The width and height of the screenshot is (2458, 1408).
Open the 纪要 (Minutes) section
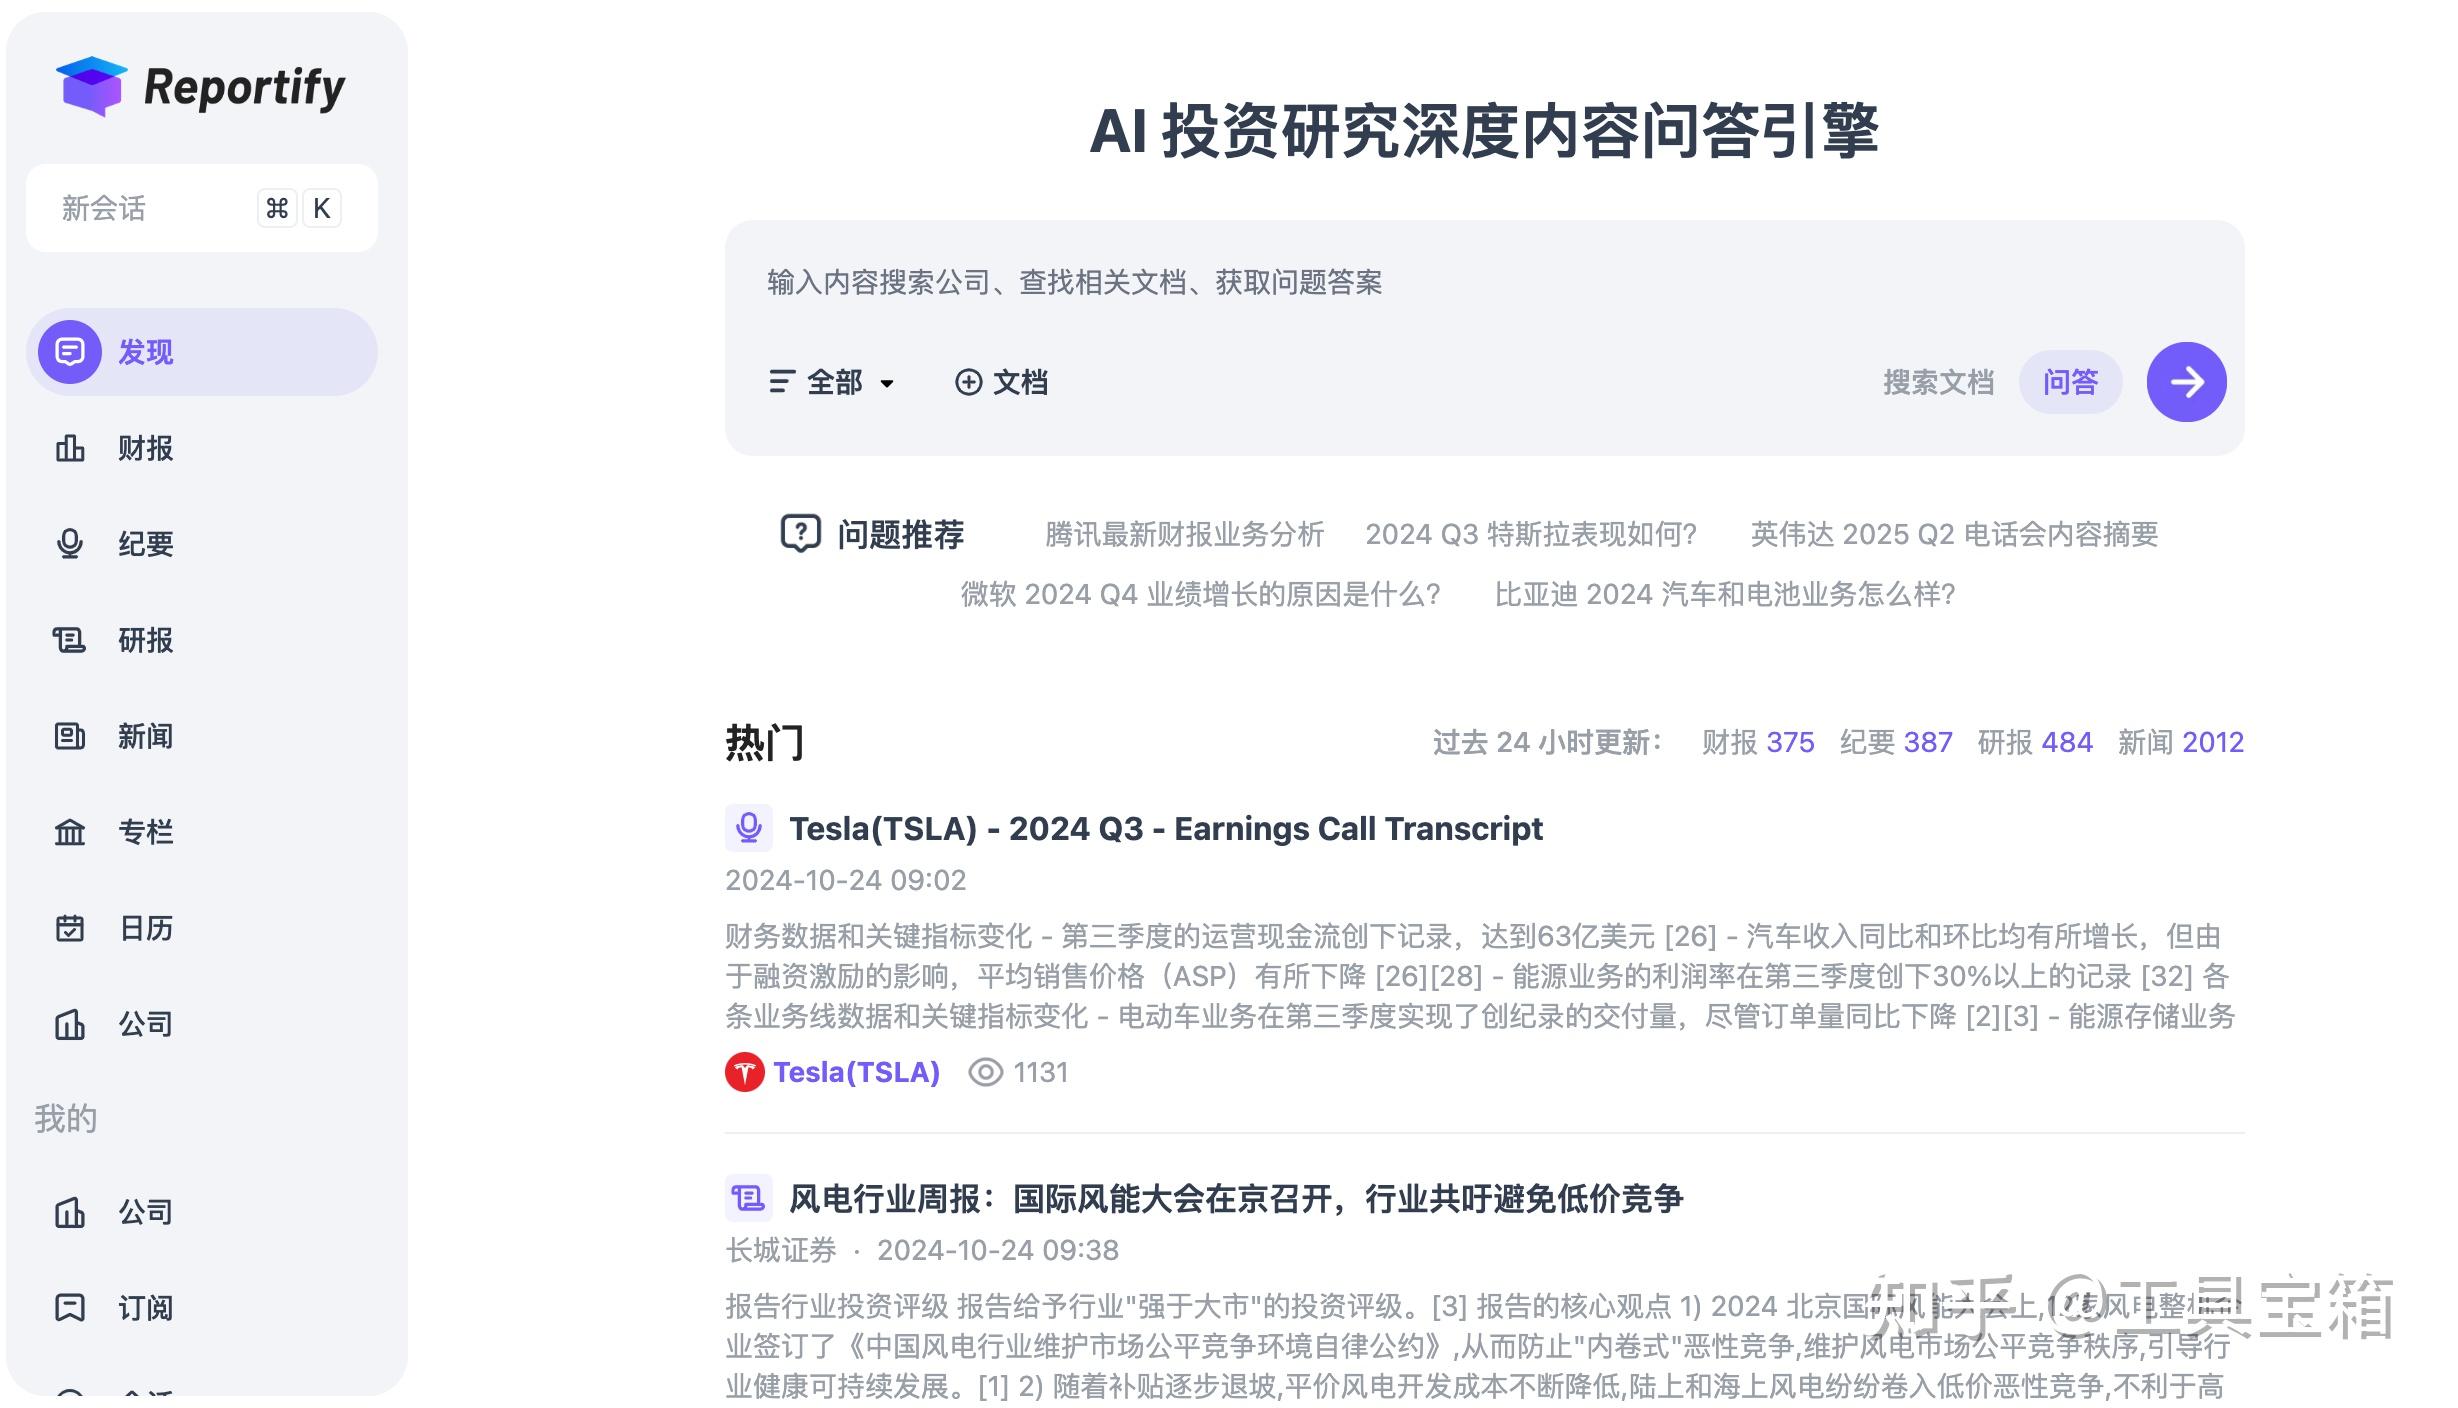(x=145, y=544)
